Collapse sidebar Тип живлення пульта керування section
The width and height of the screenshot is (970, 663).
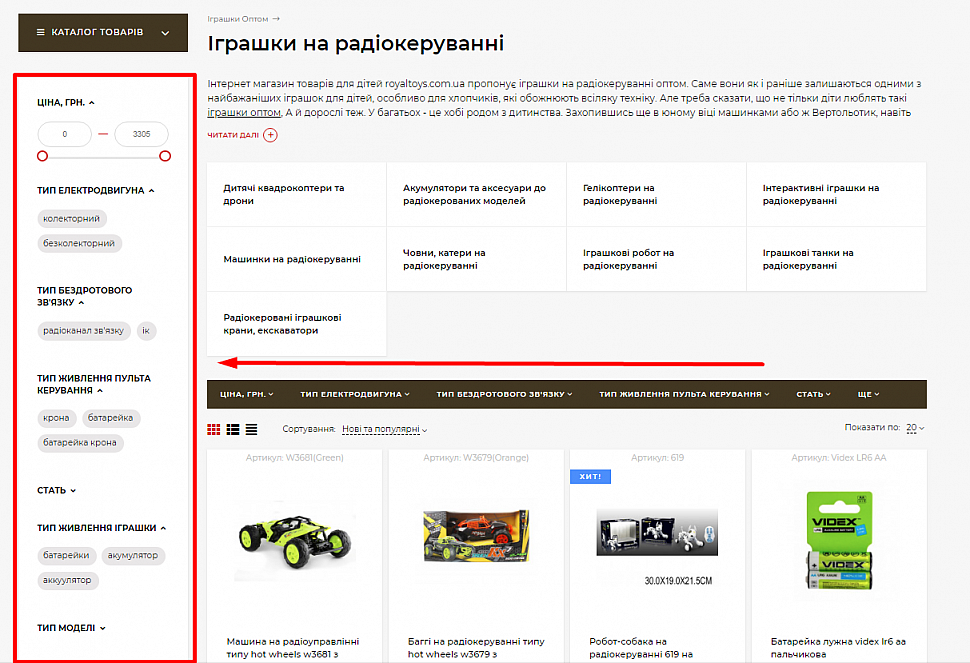[x=93, y=384]
